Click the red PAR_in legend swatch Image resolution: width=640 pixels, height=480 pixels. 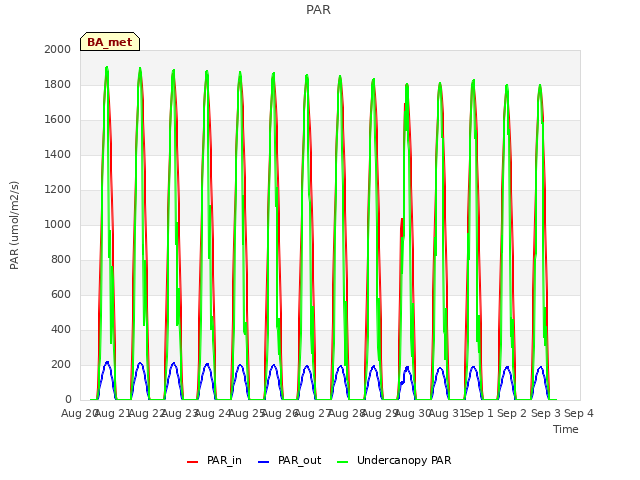pyautogui.click(x=192, y=462)
